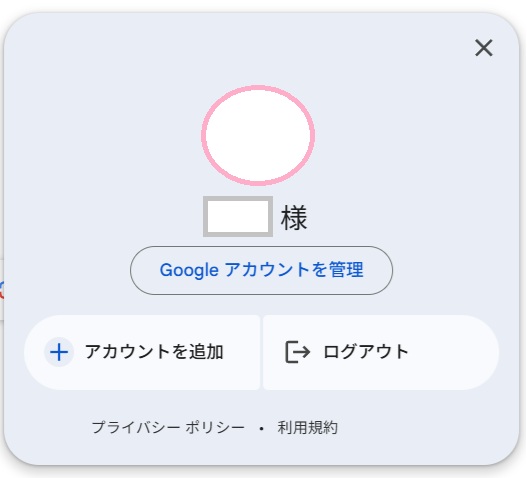
Task: Click the 様 honorific beside the name
Action: [x=294, y=218]
